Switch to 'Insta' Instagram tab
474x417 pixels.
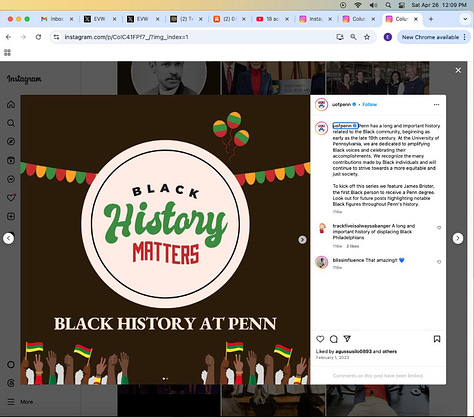click(315, 19)
